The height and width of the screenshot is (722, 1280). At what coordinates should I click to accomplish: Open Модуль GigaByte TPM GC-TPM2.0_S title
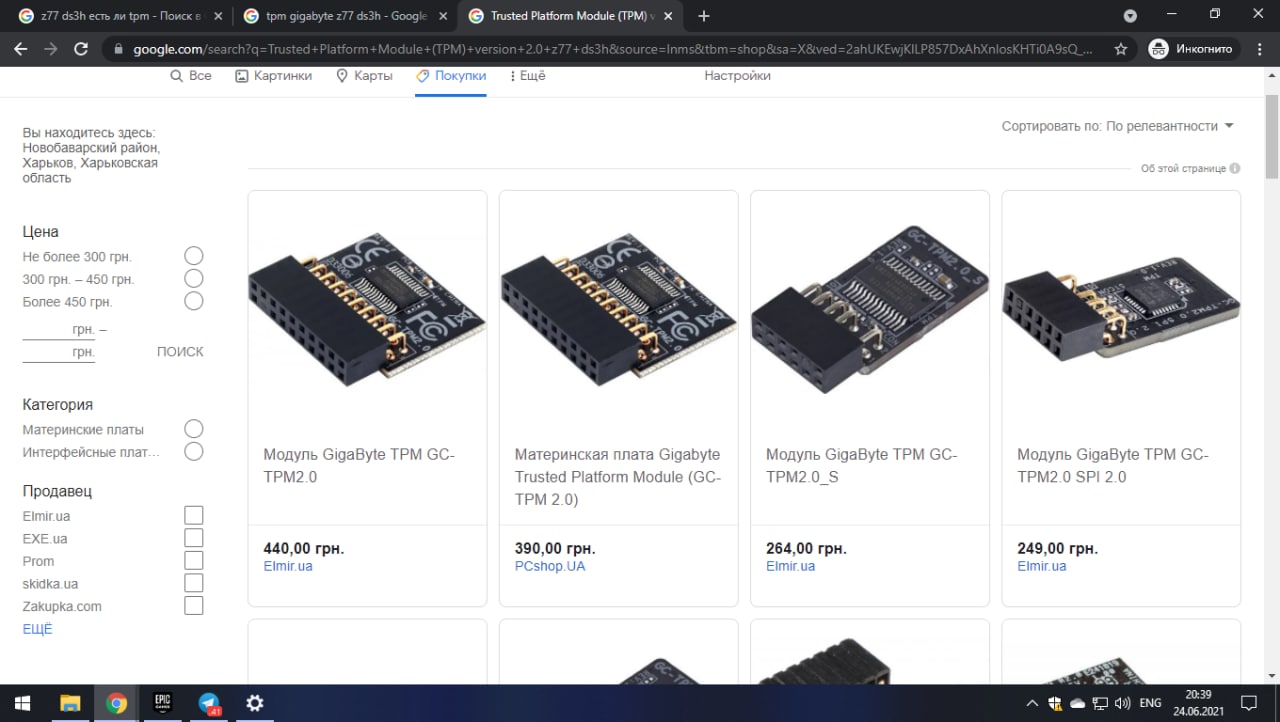pyautogui.click(x=862, y=466)
